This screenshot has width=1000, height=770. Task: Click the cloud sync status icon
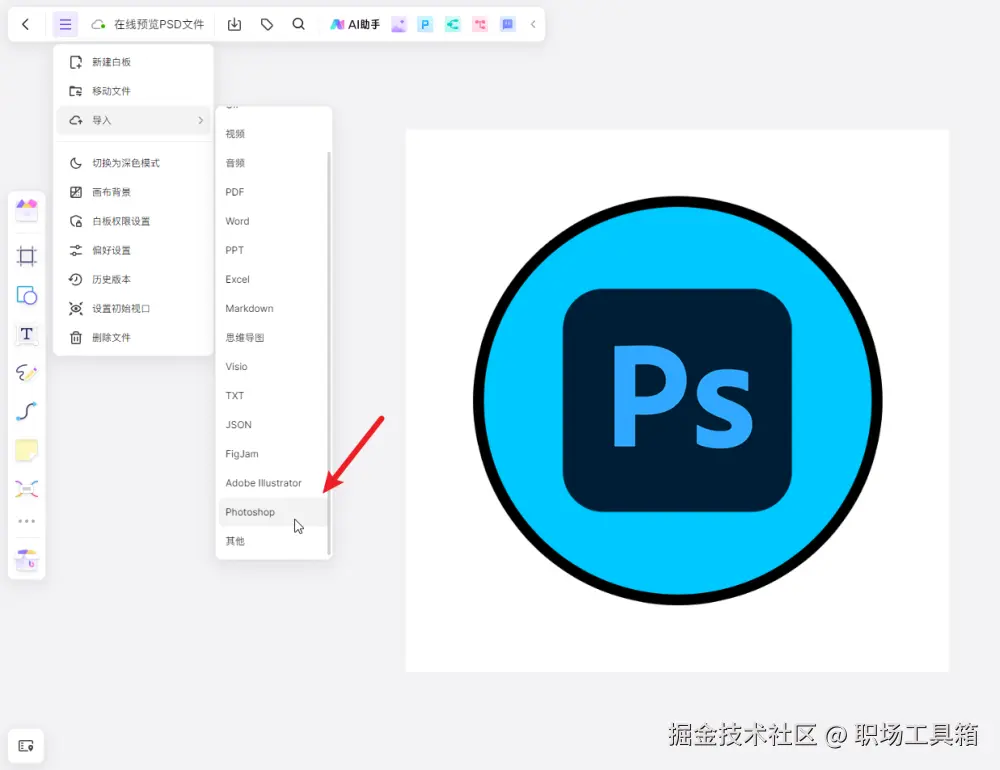tap(98, 24)
